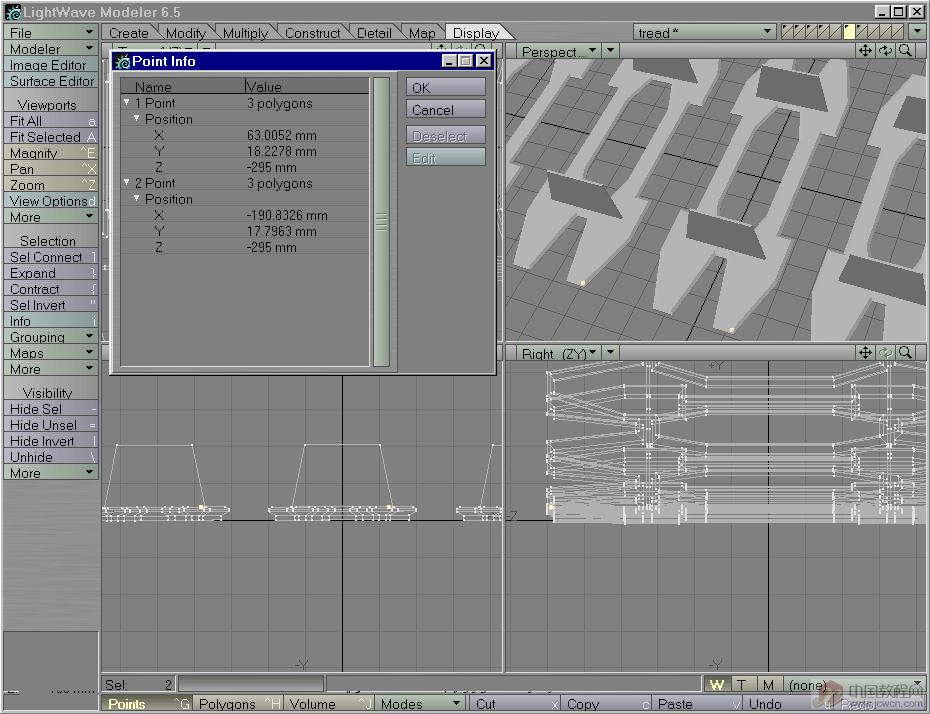Click the LightWave Modeler title bar icon
This screenshot has width=930, height=714.
12,12
